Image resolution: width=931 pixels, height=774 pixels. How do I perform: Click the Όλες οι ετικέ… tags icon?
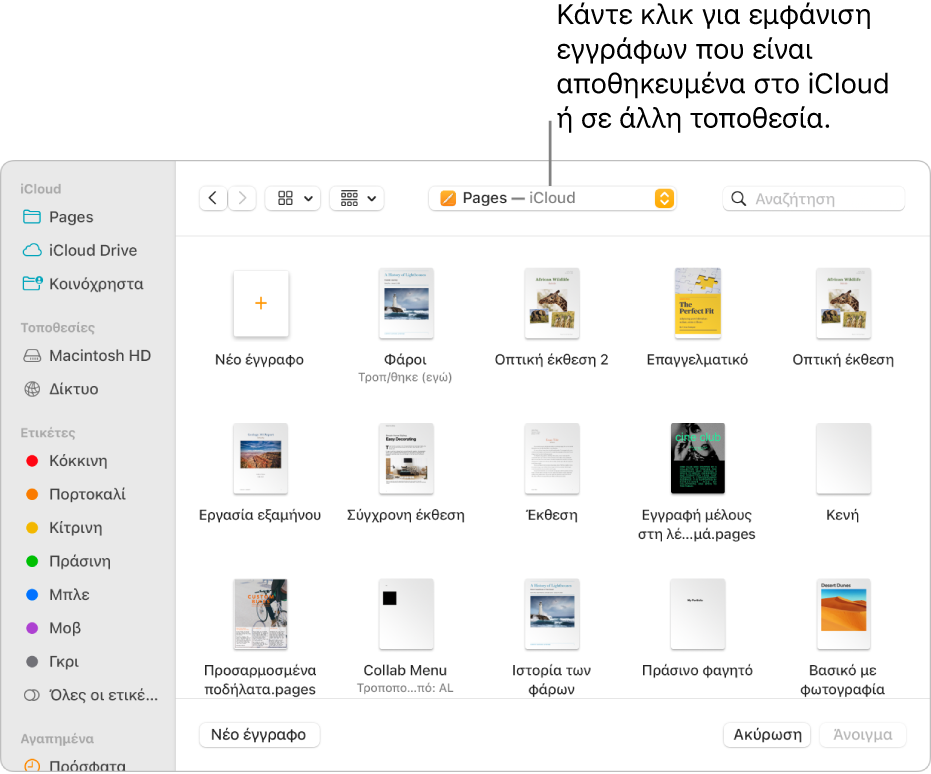click(x=32, y=695)
